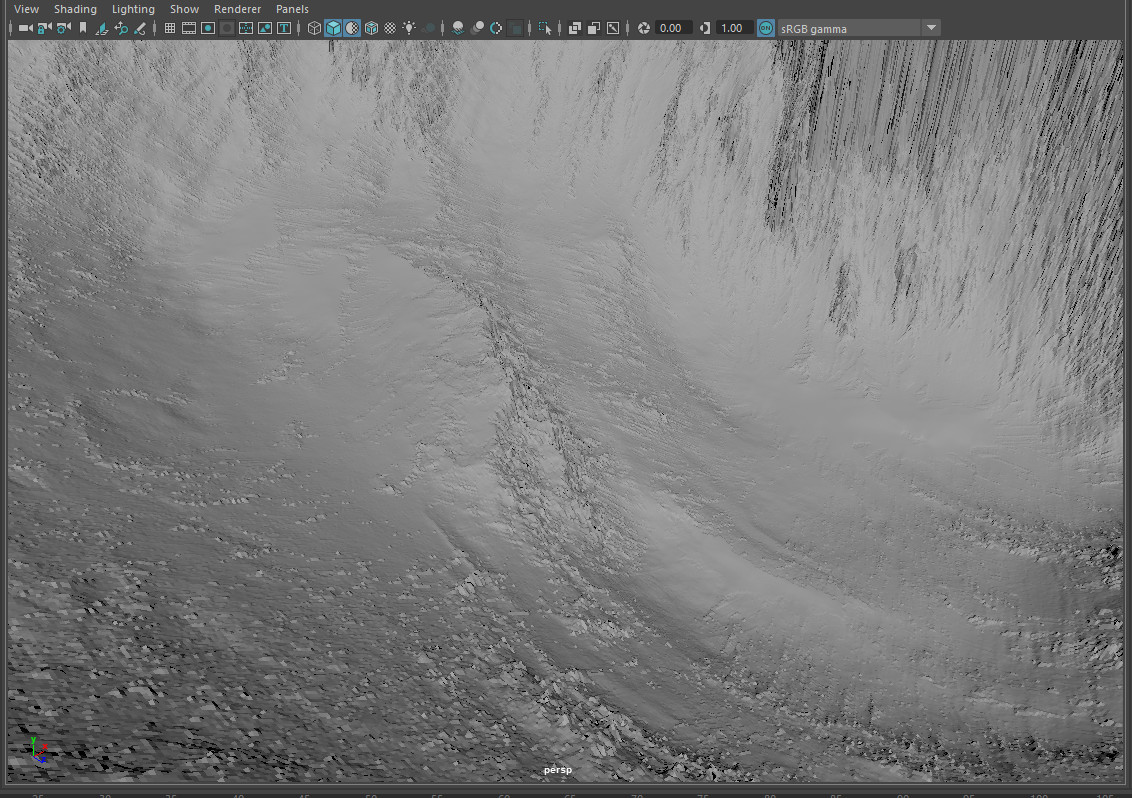Toggle the Motion Blur icon
The image size is (1132, 798).
point(477,28)
